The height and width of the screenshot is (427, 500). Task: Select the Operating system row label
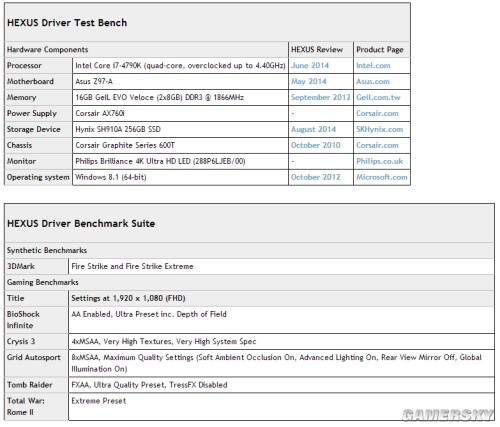tap(38, 177)
